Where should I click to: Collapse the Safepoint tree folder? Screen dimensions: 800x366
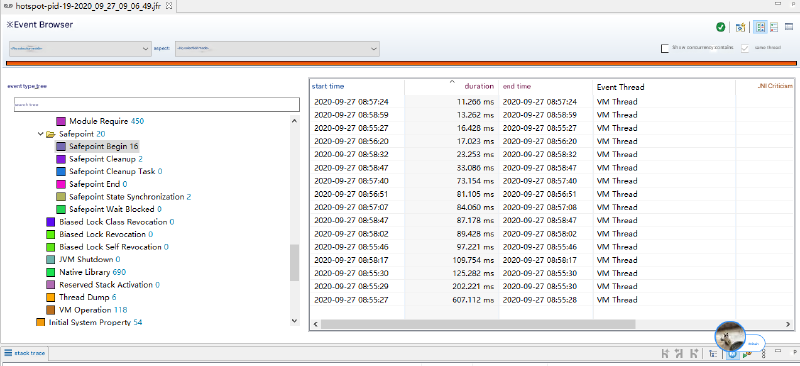40,134
